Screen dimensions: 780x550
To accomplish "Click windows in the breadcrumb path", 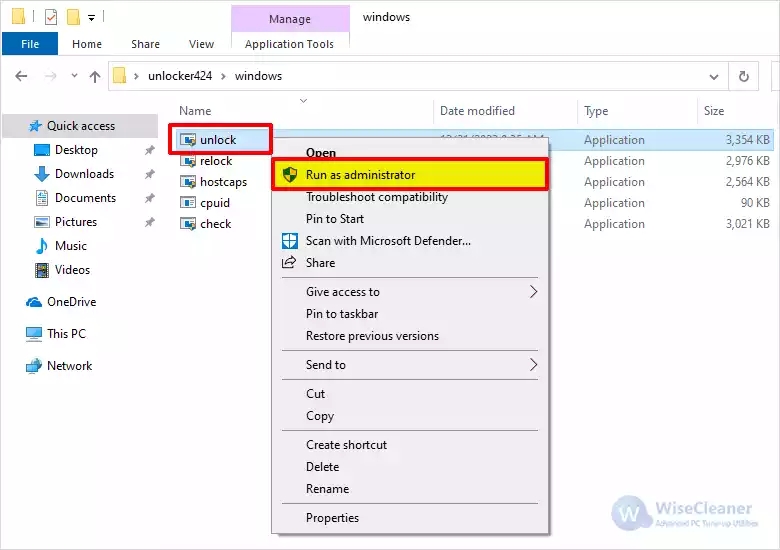I will point(258,76).
